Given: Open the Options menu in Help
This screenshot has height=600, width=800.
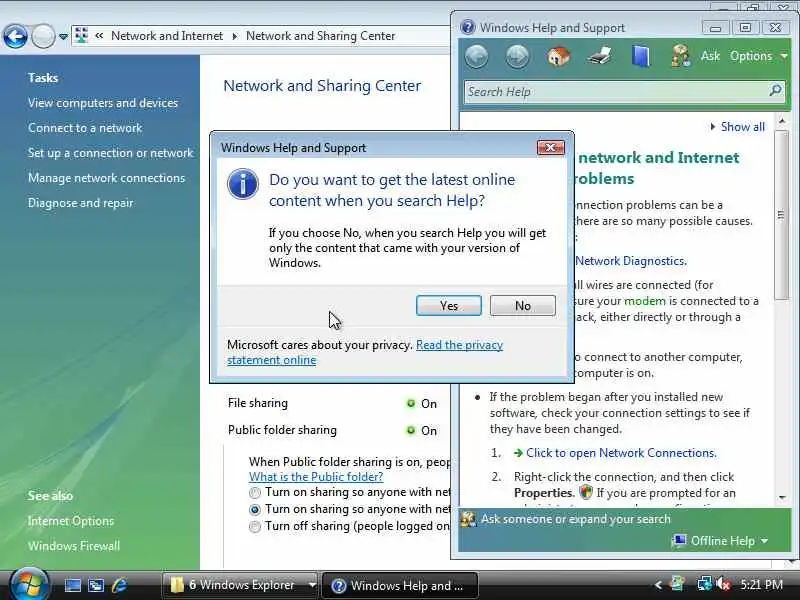Looking at the screenshot, I should (x=759, y=56).
